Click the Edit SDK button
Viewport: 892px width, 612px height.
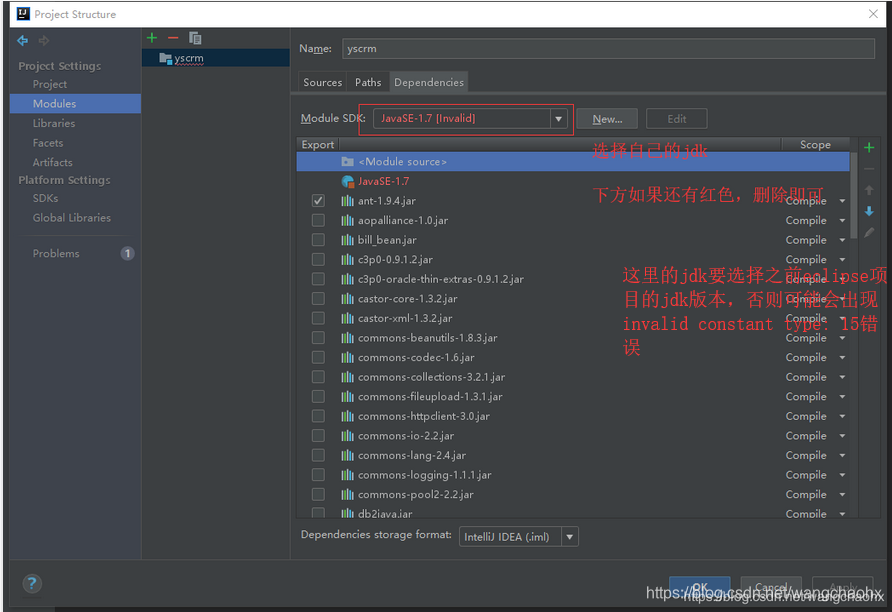(676, 119)
